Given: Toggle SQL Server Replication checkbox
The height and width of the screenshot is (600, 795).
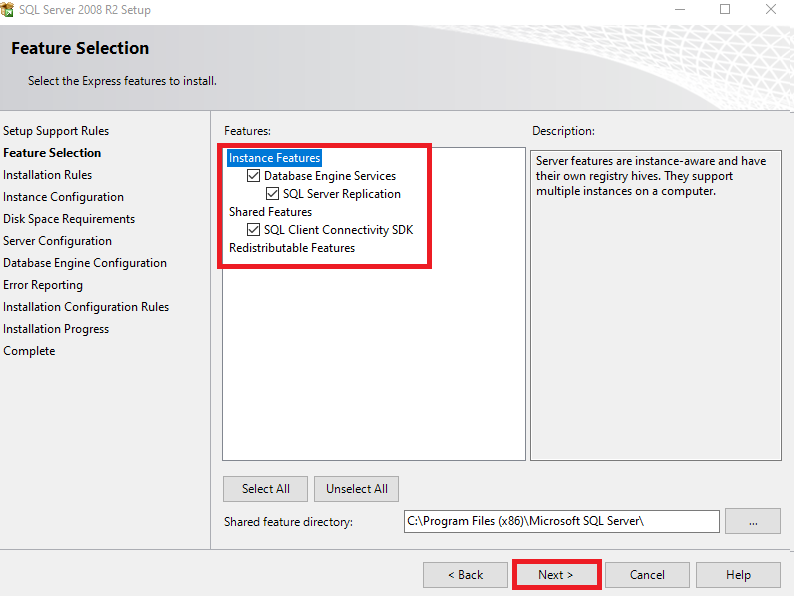Looking at the screenshot, I should click(272, 194).
